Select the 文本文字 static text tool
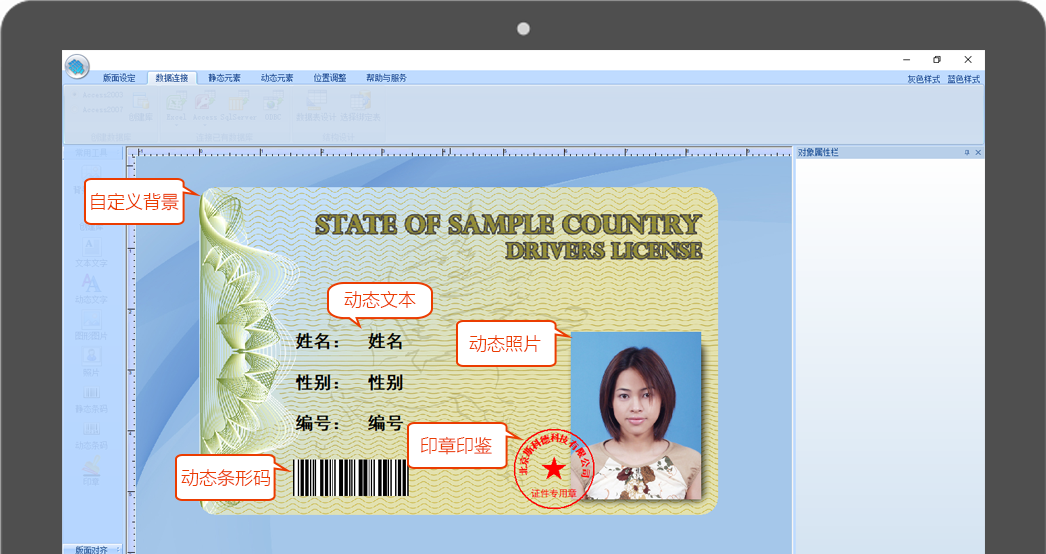Image resolution: width=1046 pixels, height=554 pixels. click(x=91, y=252)
